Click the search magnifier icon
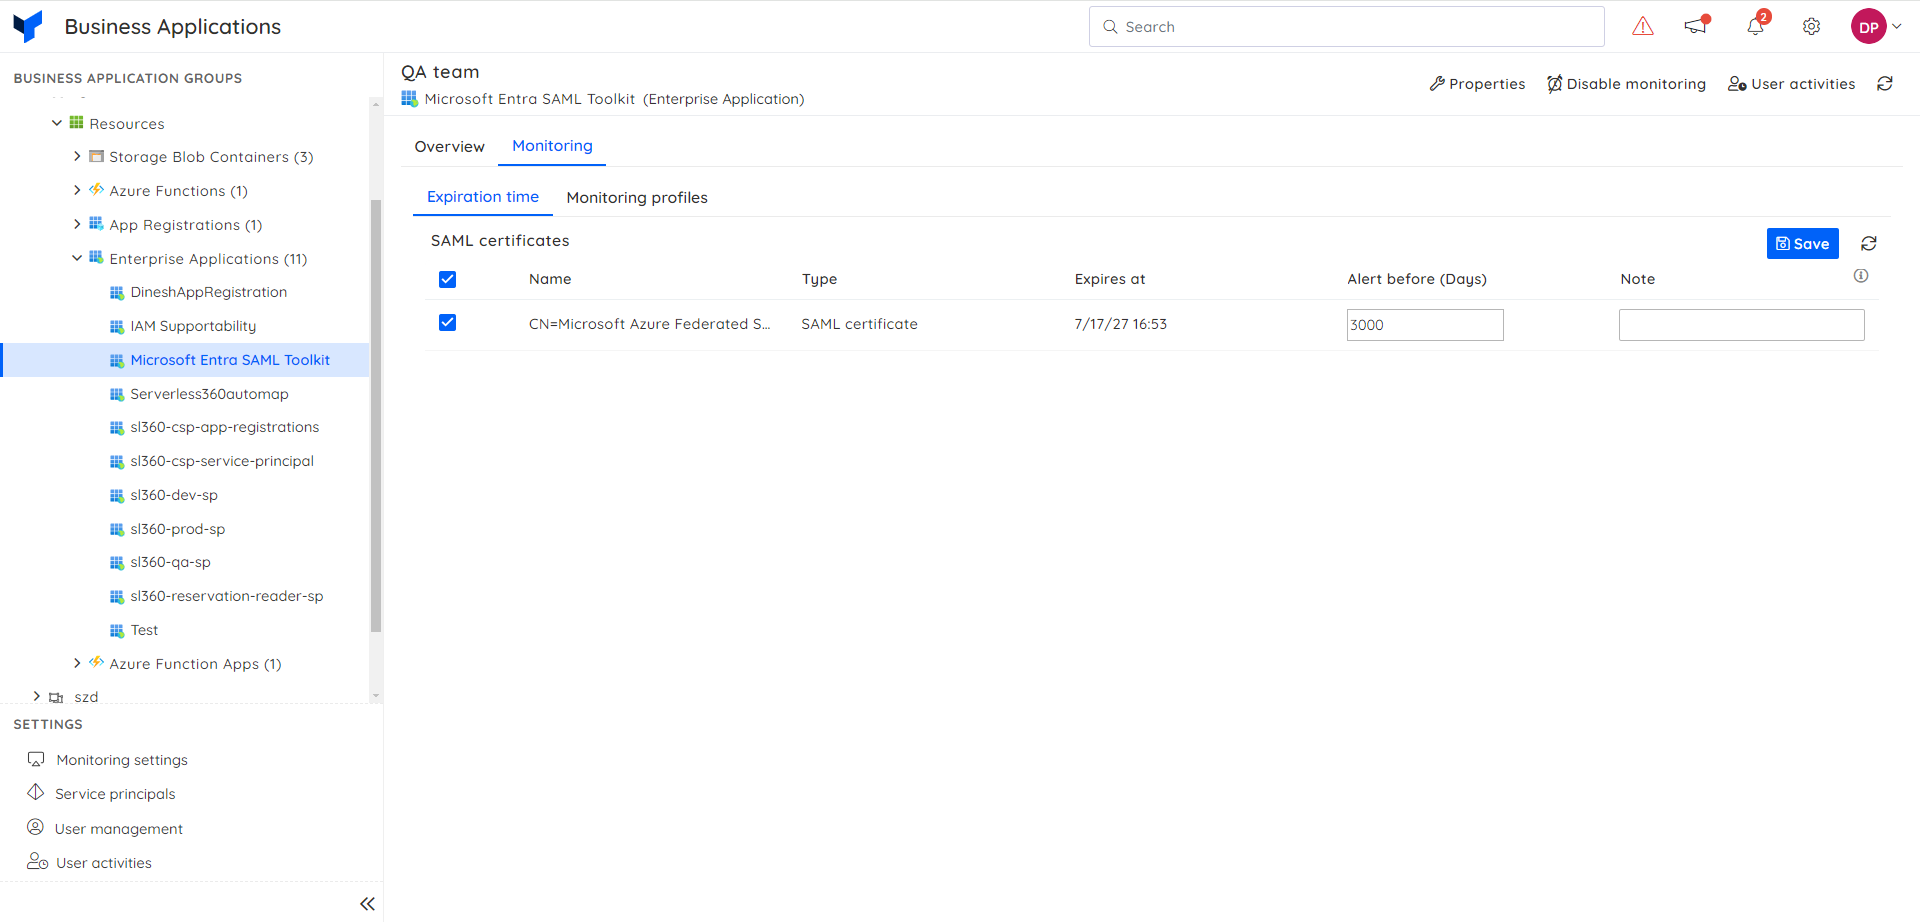The image size is (1920, 922). (x=1110, y=27)
